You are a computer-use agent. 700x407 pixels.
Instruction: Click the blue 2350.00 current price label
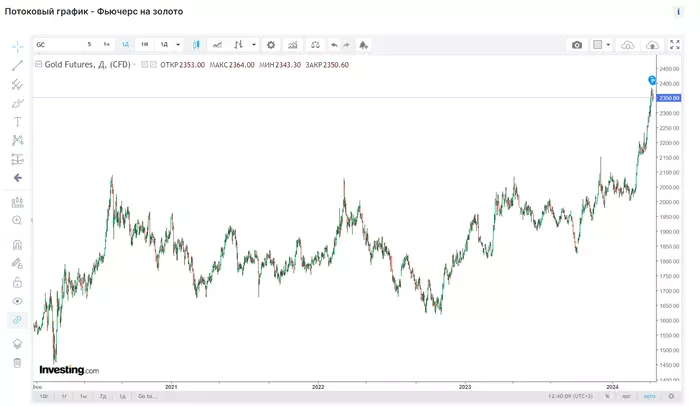pyautogui.click(x=669, y=98)
